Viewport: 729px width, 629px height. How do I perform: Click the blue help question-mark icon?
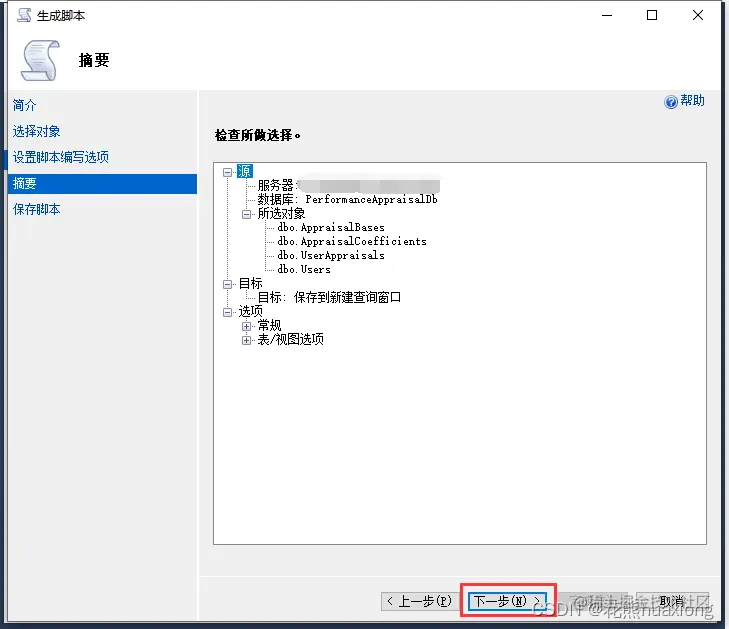click(670, 102)
